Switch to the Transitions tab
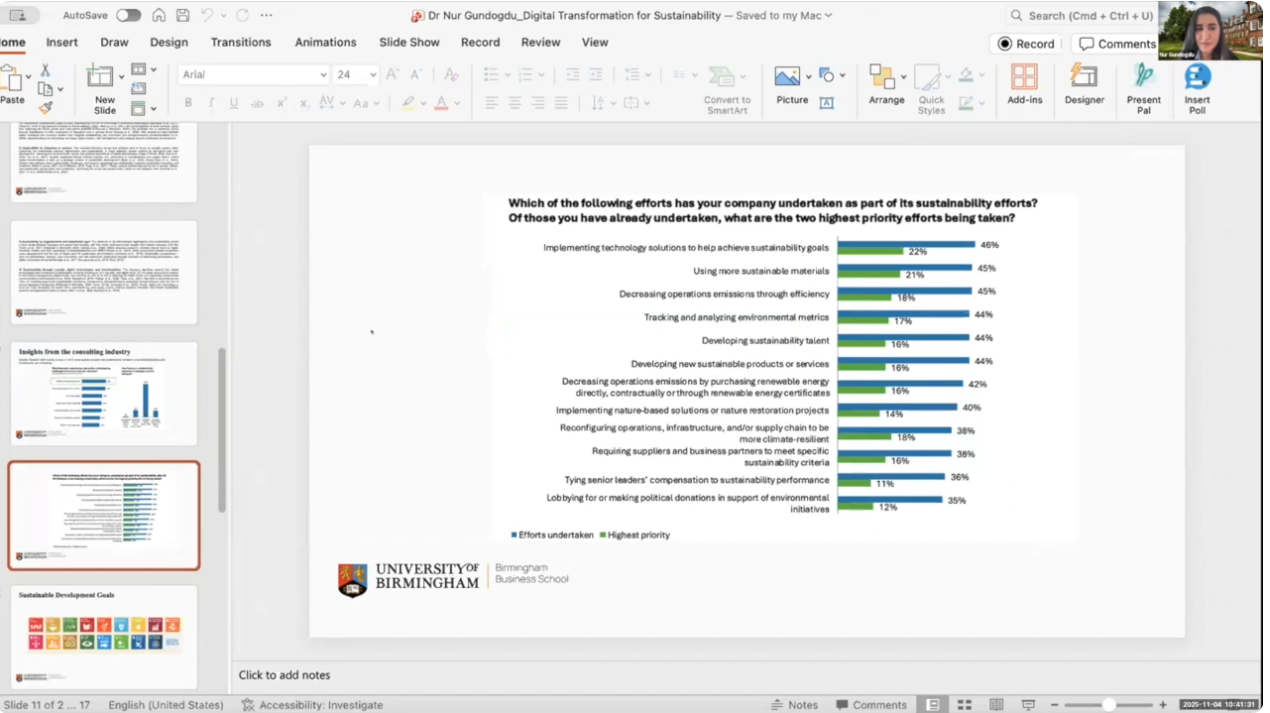1270x713 pixels. [241, 42]
